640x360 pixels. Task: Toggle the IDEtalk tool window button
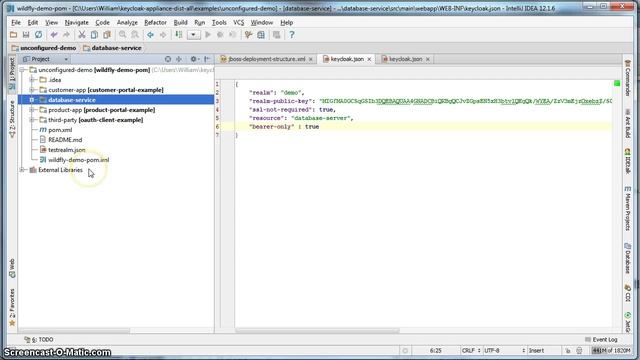628,161
